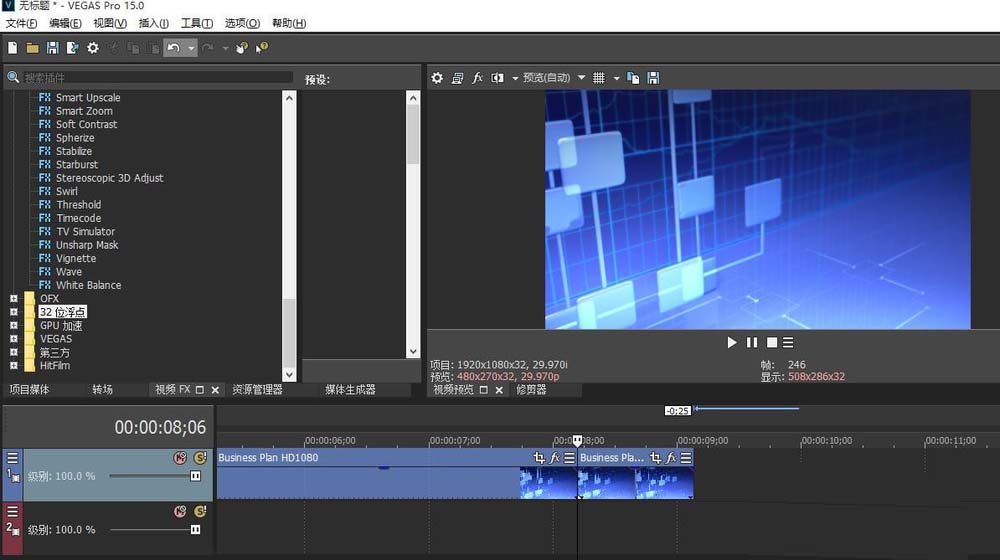Image resolution: width=1000 pixels, height=560 pixels.
Task: Mute video track 1
Action: pos(180,457)
